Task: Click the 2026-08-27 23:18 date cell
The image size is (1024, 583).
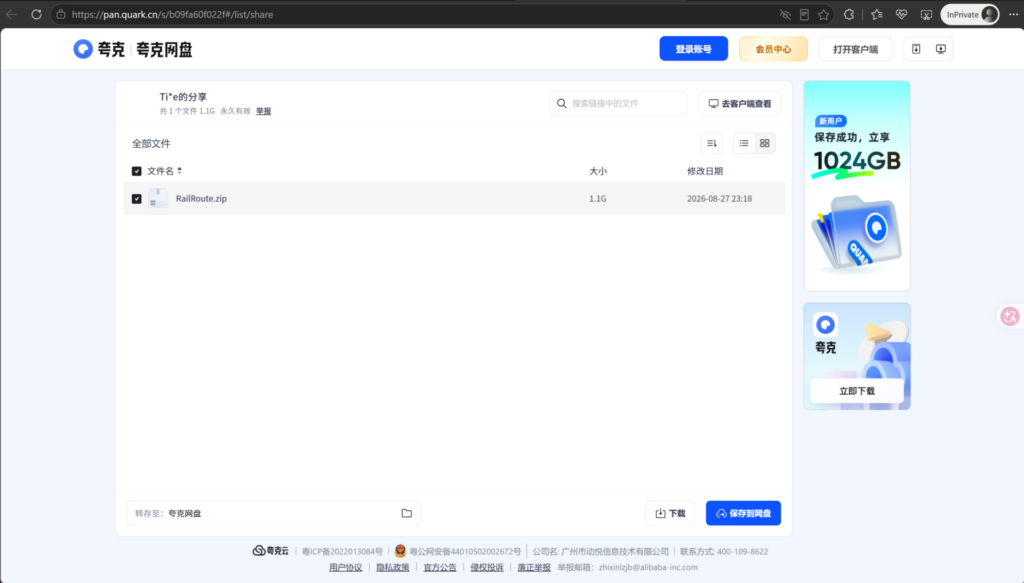Action: [x=719, y=198]
